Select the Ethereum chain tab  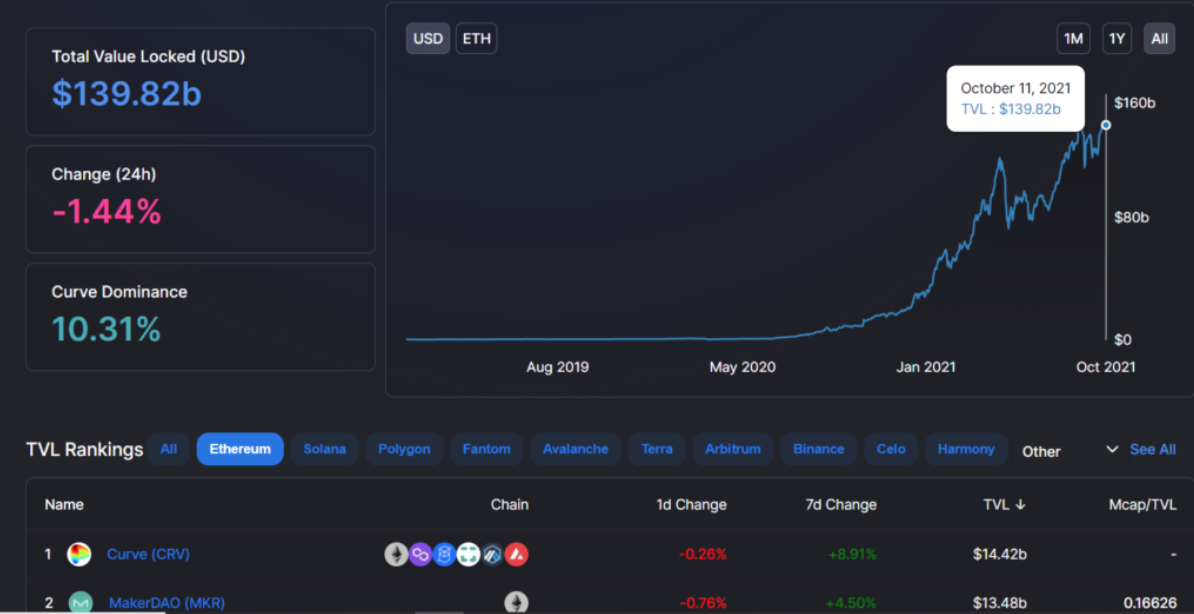click(240, 449)
